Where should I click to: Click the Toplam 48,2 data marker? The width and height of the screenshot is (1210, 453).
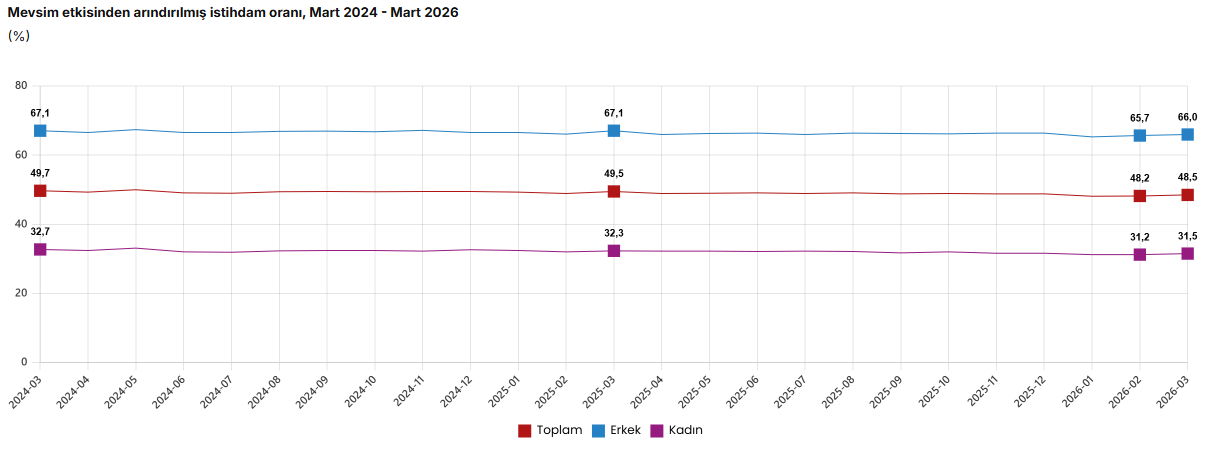tap(1140, 196)
